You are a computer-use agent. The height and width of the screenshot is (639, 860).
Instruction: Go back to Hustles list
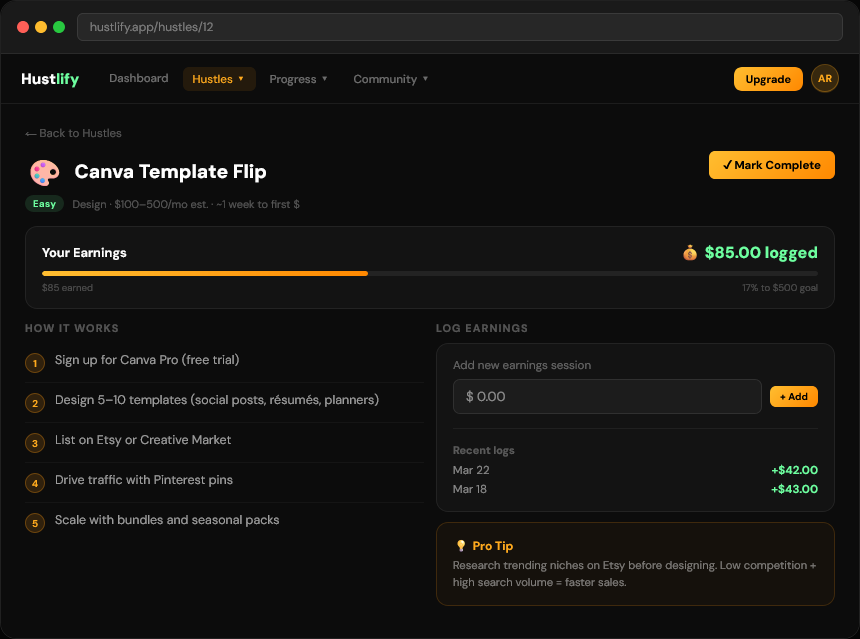pos(73,133)
